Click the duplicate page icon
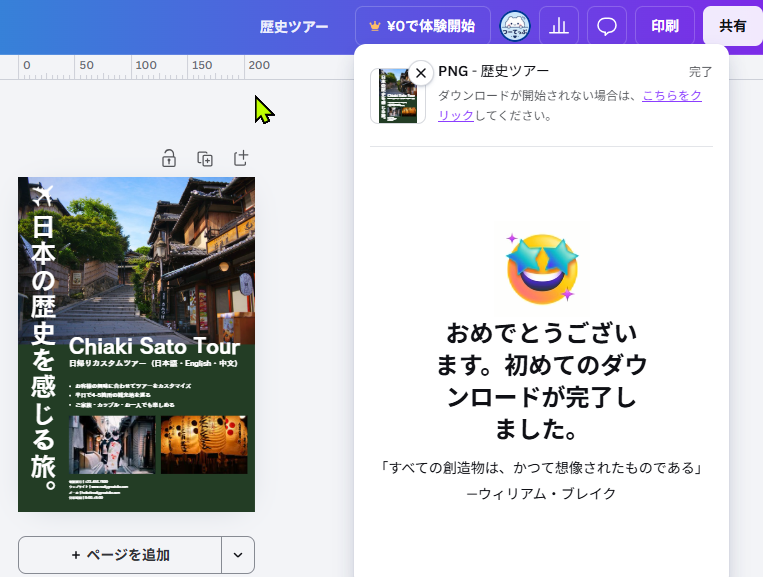Image resolution: width=763 pixels, height=577 pixels. coord(205,159)
